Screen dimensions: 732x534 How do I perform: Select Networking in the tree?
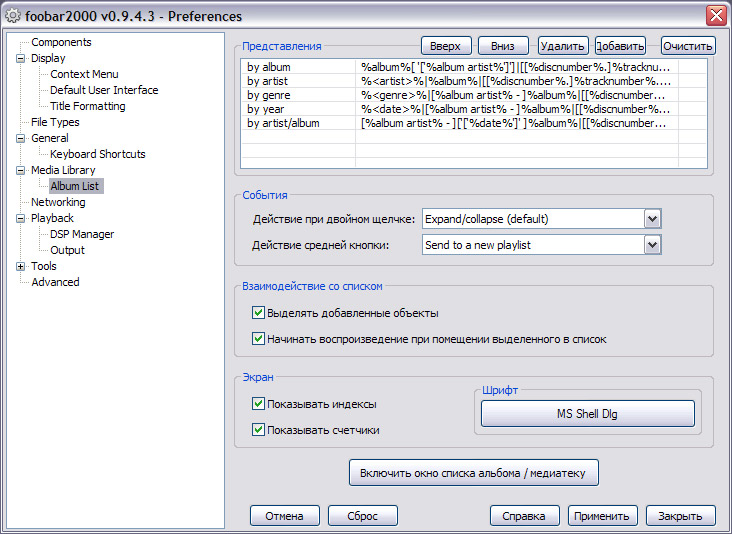point(58,202)
